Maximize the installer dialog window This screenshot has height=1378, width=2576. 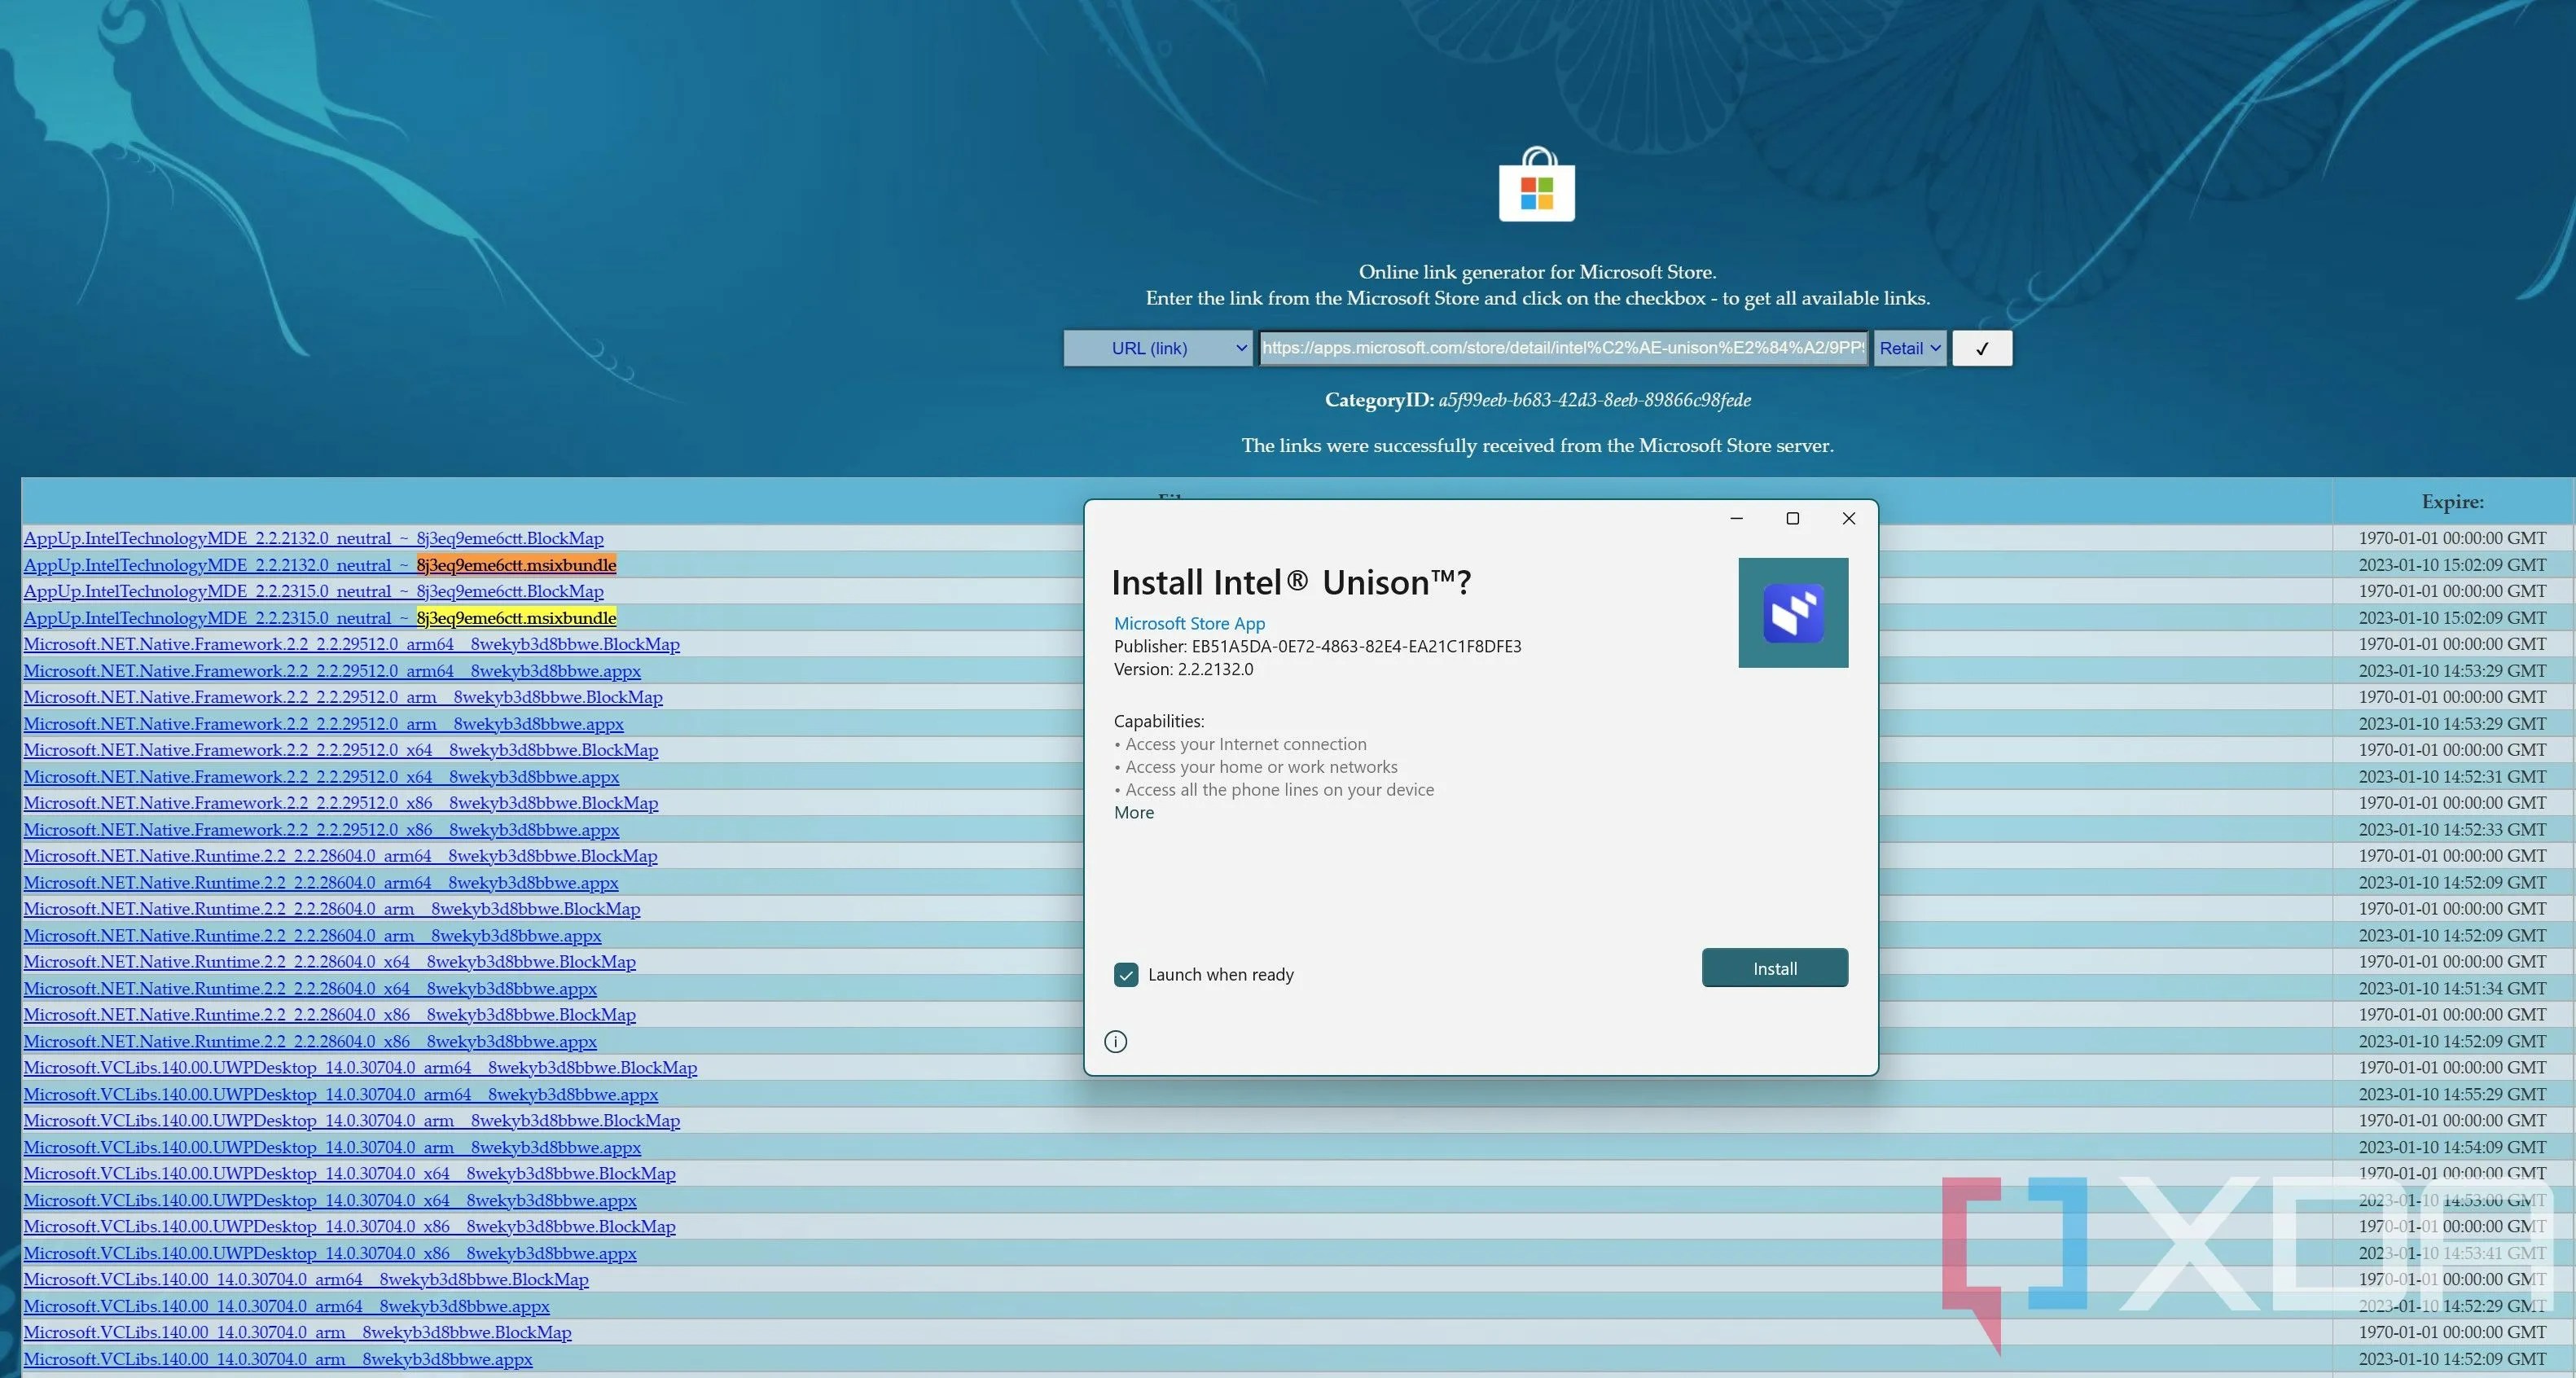click(x=1792, y=518)
